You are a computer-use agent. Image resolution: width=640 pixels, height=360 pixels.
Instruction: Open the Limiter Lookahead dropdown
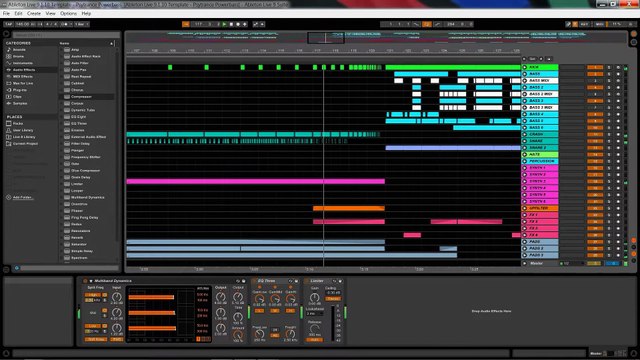pos(314,313)
